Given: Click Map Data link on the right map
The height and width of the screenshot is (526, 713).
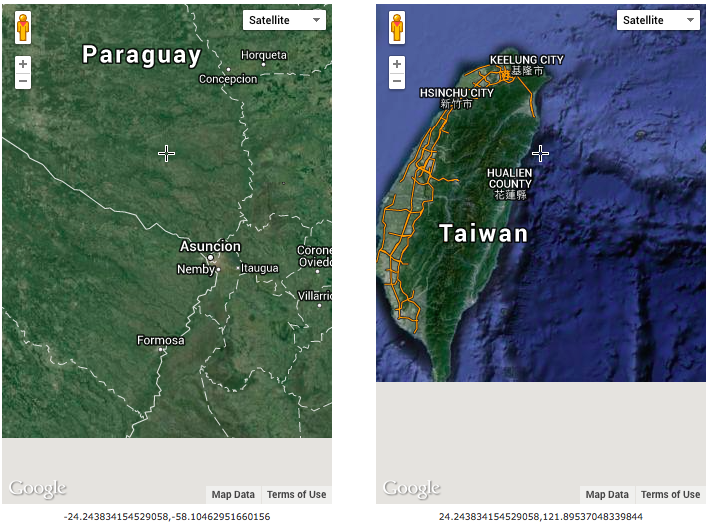Looking at the screenshot, I should (607, 495).
